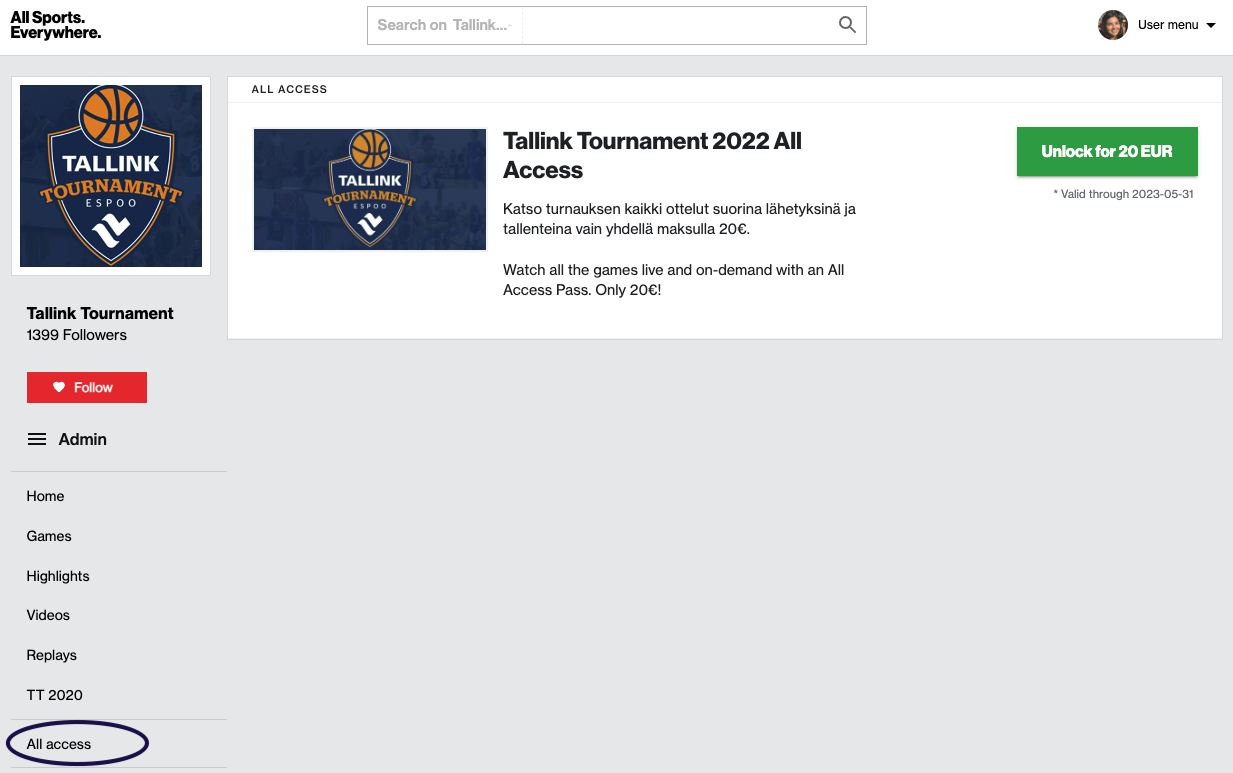Viewport: 1233px width, 773px height.
Task: Open Tallink Tournament 2022 All Access title
Action: [652, 155]
